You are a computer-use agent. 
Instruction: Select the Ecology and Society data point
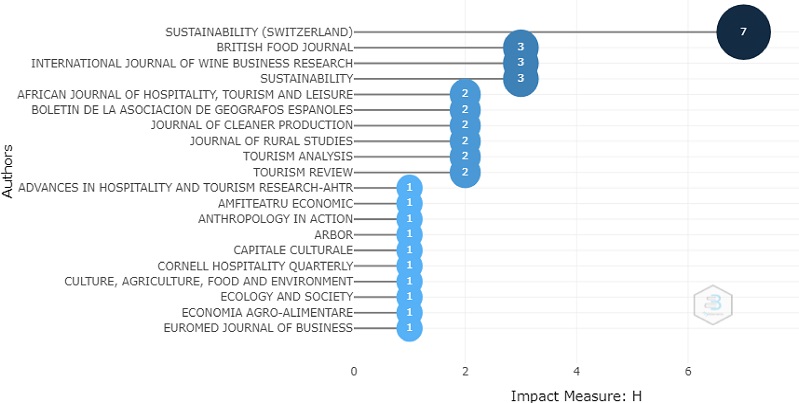click(x=409, y=297)
